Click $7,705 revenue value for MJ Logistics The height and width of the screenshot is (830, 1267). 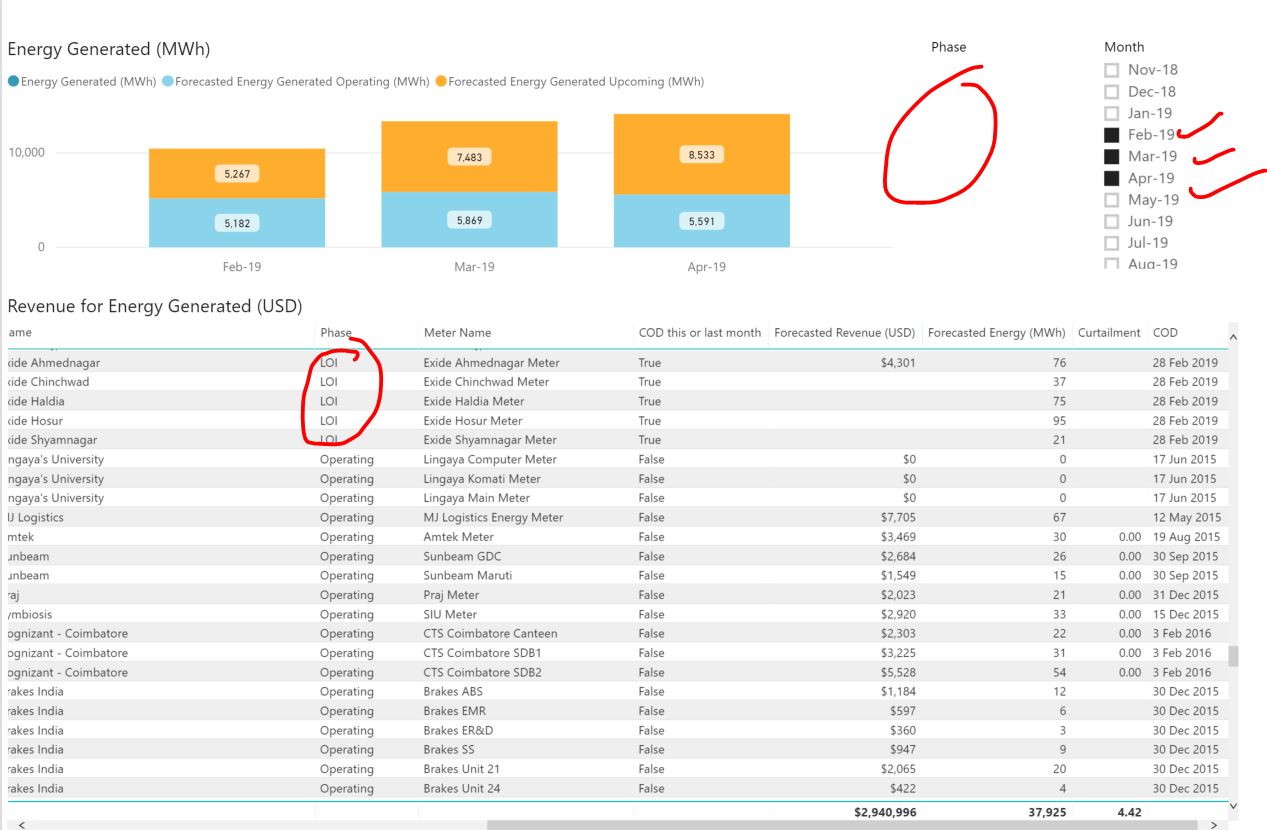coord(898,518)
